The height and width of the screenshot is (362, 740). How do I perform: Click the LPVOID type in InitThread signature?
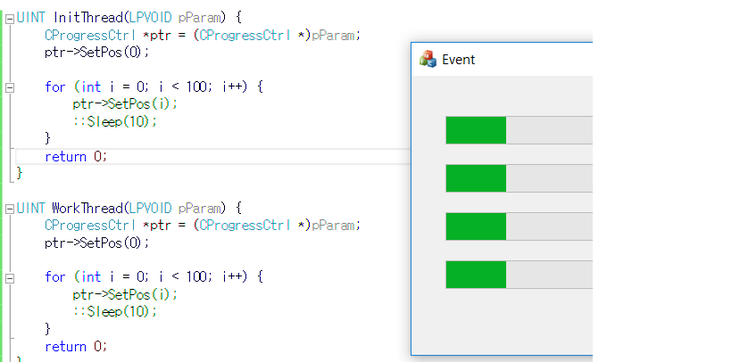(x=151, y=18)
